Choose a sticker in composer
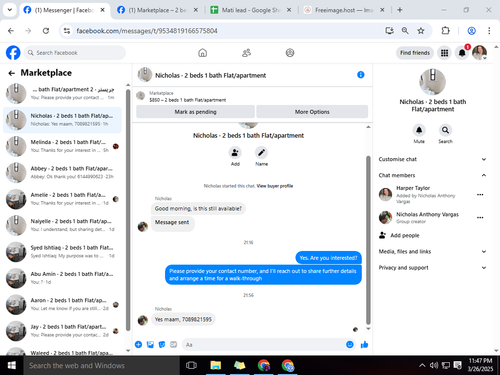The image size is (500, 375). [x=162, y=344]
